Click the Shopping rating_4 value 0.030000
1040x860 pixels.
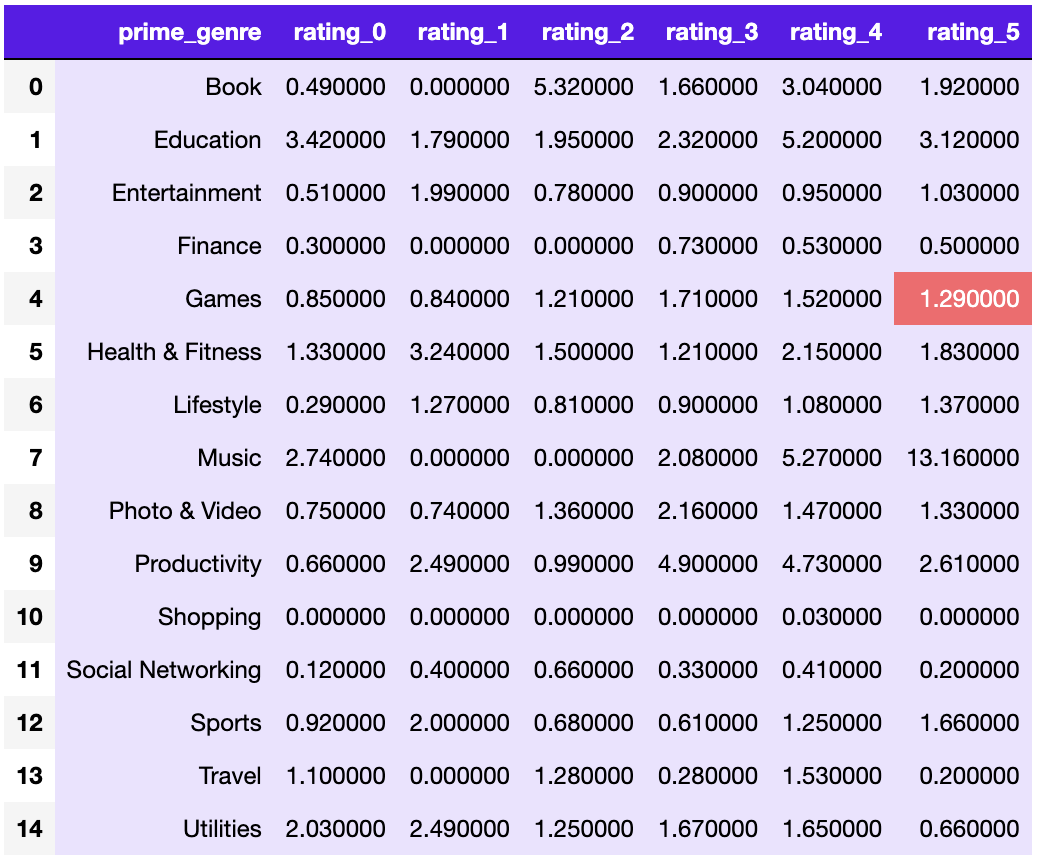click(832, 617)
